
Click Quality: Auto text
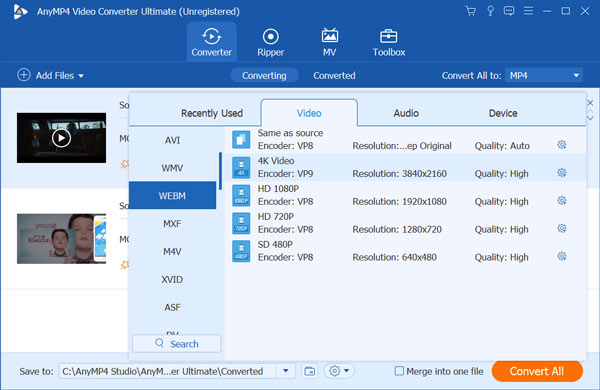coord(502,146)
